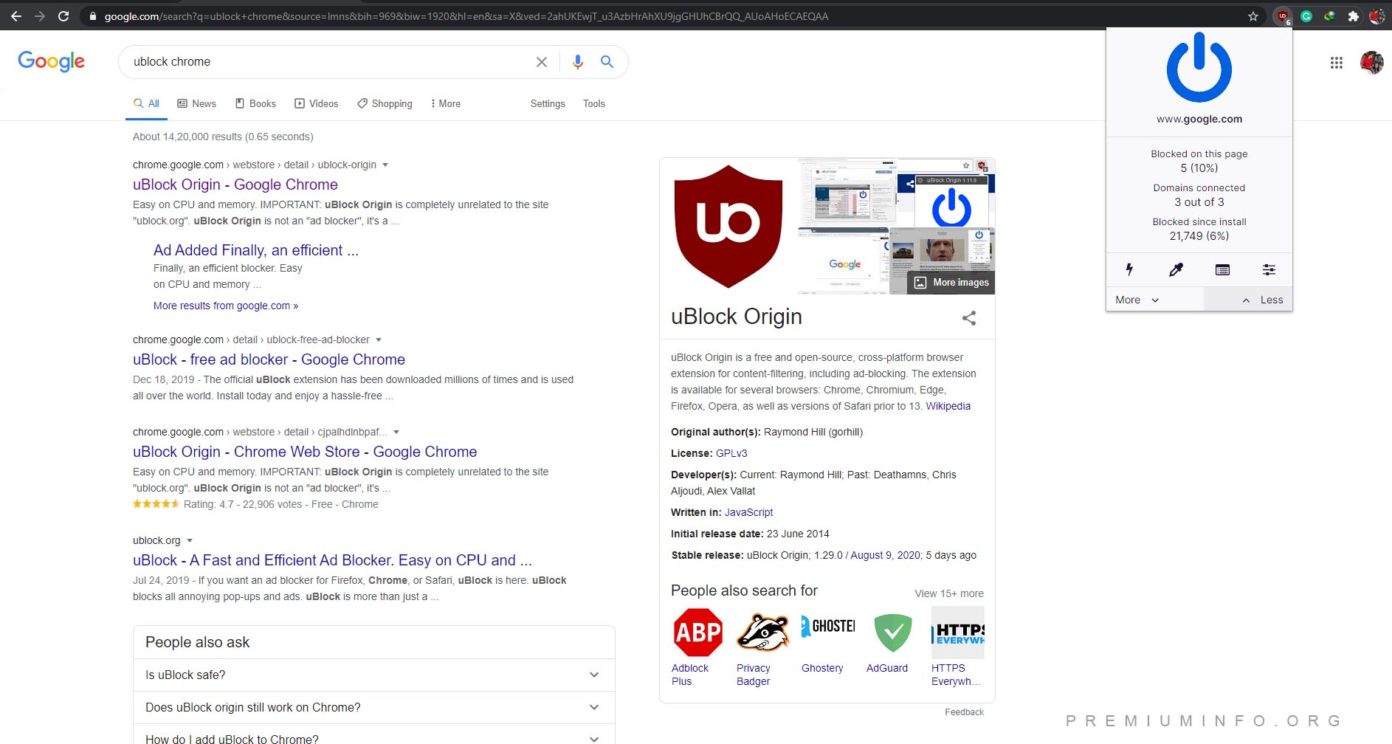This screenshot has width=1392, height=744.
Task: Follow the JavaScript link
Action: (x=749, y=512)
